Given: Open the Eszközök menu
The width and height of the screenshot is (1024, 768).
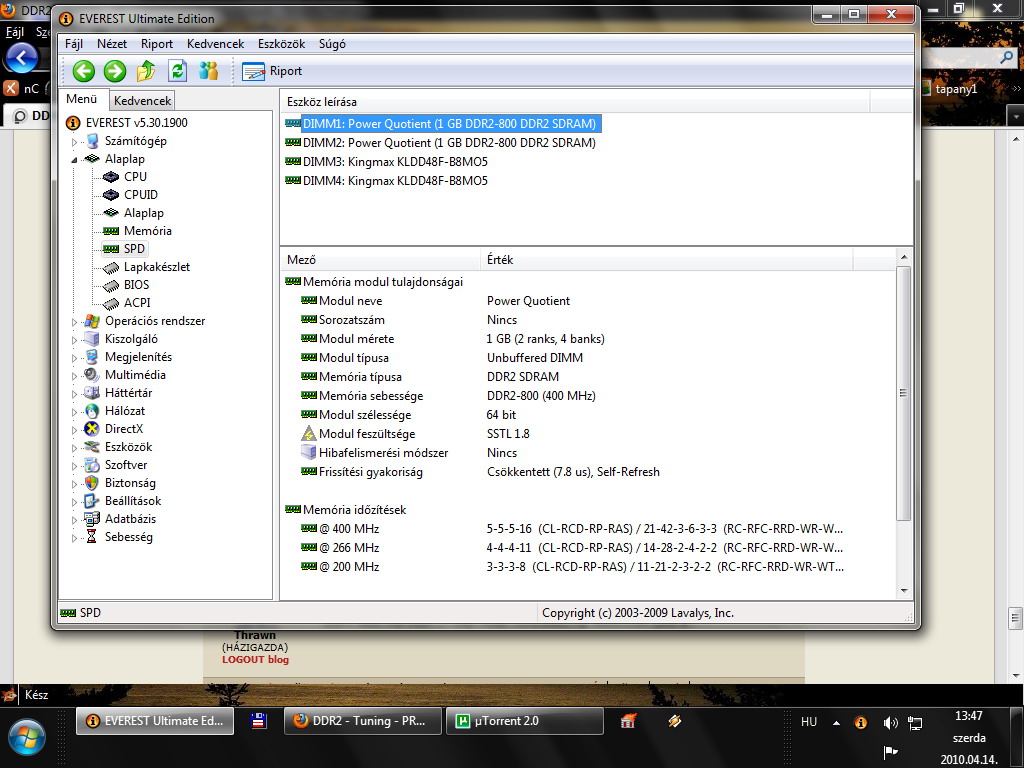Looking at the screenshot, I should click(281, 44).
